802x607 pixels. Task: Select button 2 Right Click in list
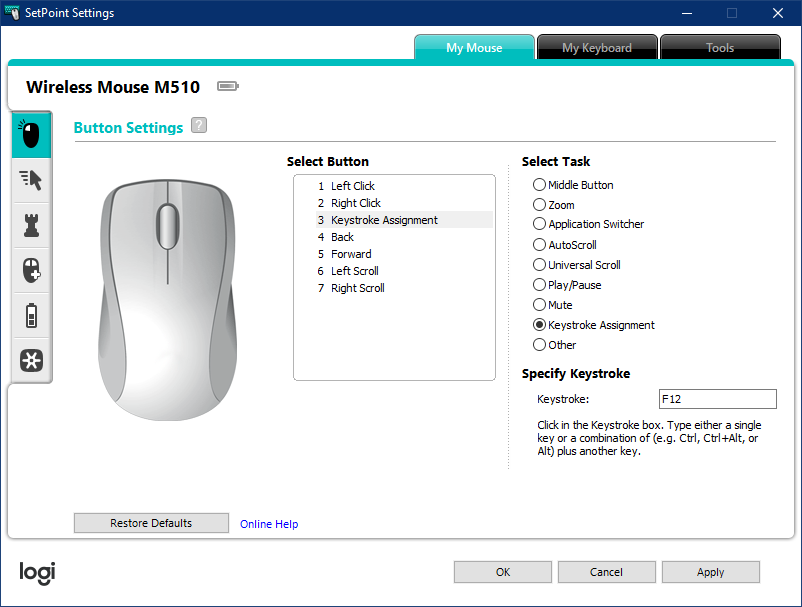404,203
